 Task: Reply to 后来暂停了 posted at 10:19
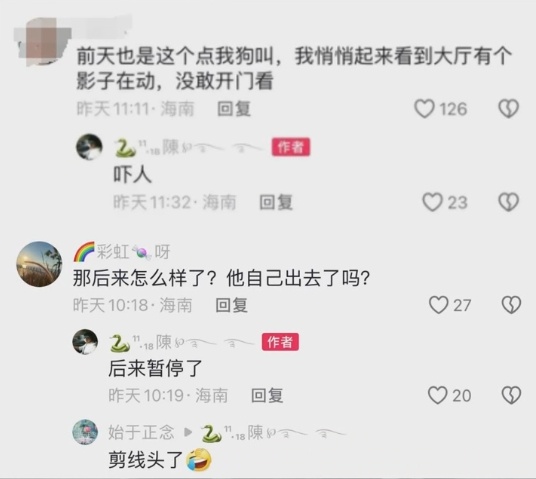click(267, 396)
